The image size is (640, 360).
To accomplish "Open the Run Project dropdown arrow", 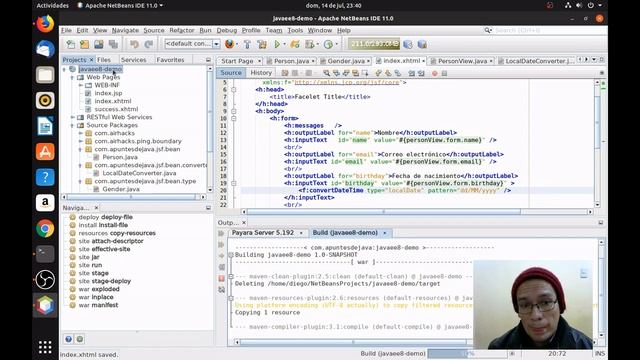I will point(284,44).
